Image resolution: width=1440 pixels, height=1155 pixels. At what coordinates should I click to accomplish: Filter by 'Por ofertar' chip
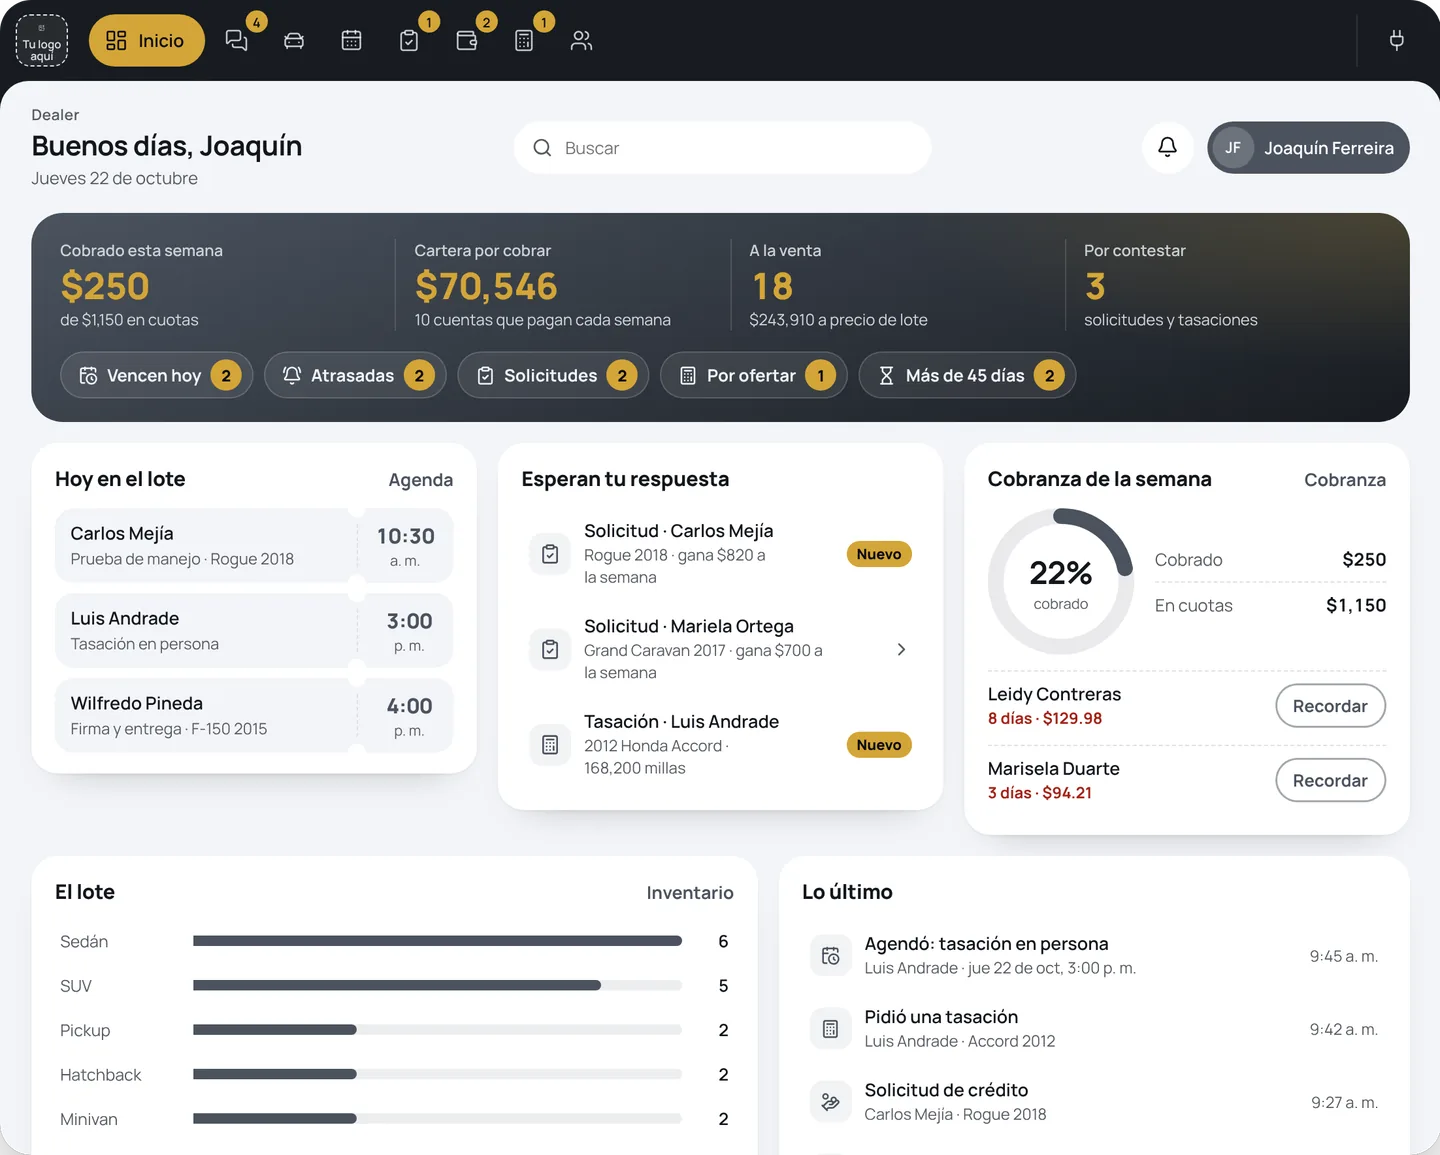click(754, 376)
